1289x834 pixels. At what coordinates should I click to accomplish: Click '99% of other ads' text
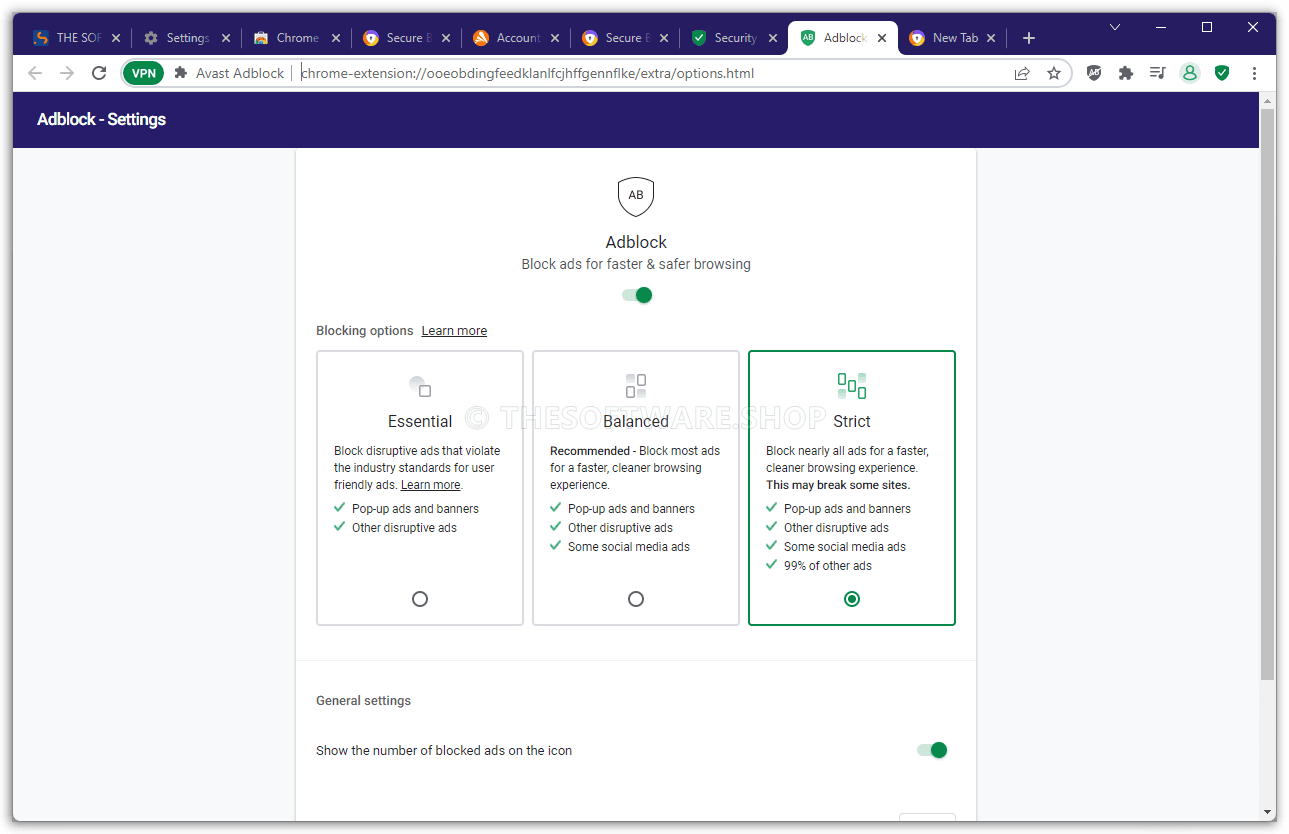point(828,566)
